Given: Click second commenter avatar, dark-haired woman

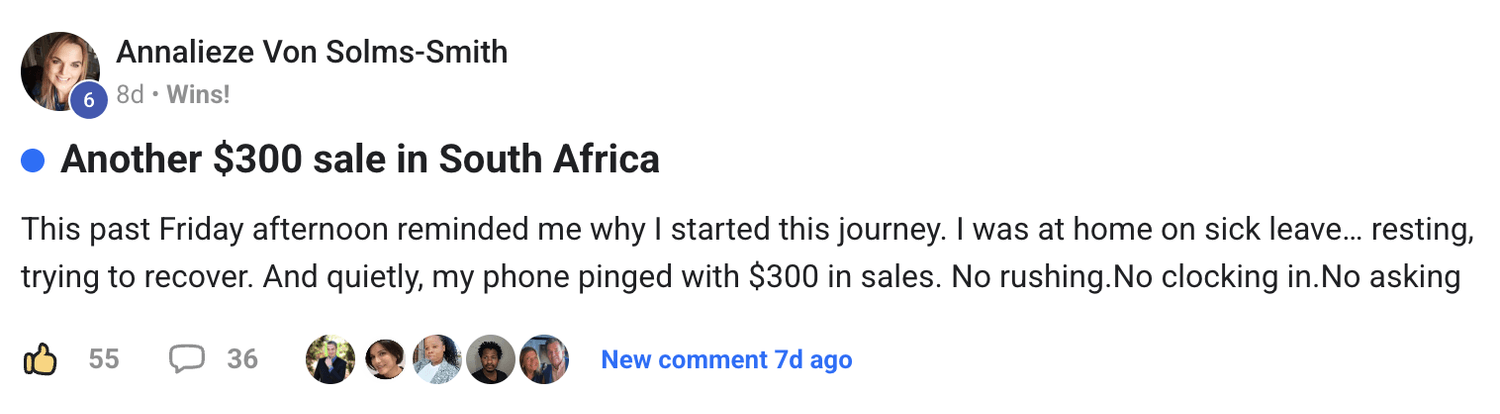Looking at the screenshot, I should point(384,359).
